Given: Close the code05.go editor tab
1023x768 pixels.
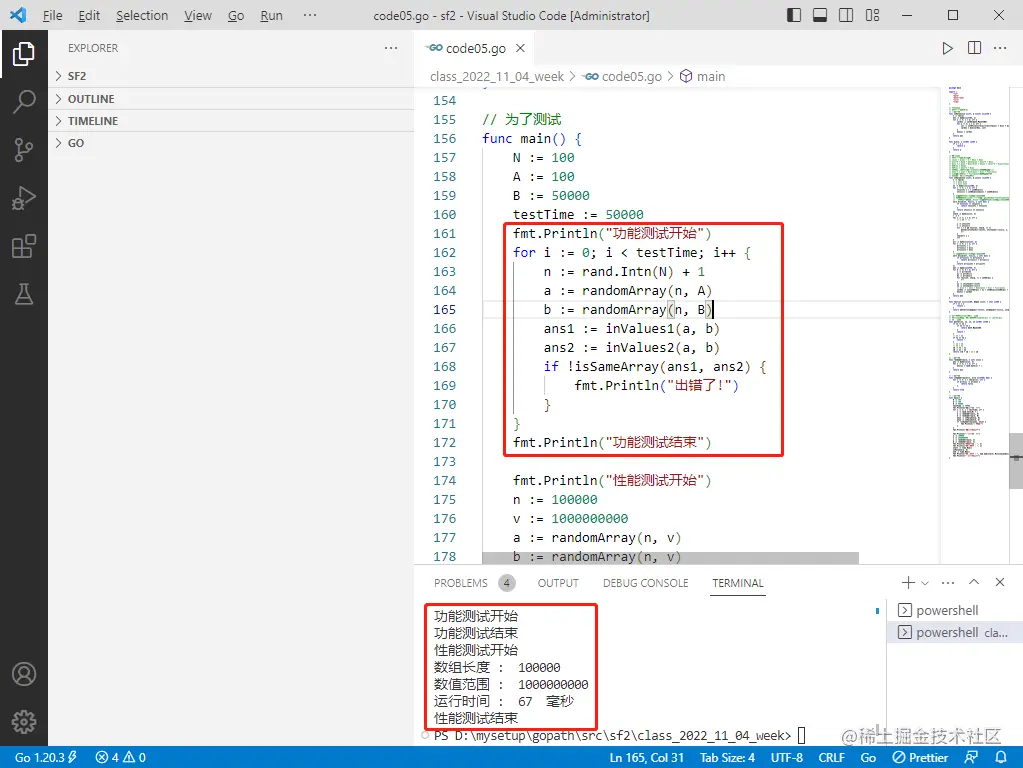Looking at the screenshot, I should [x=520, y=48].
